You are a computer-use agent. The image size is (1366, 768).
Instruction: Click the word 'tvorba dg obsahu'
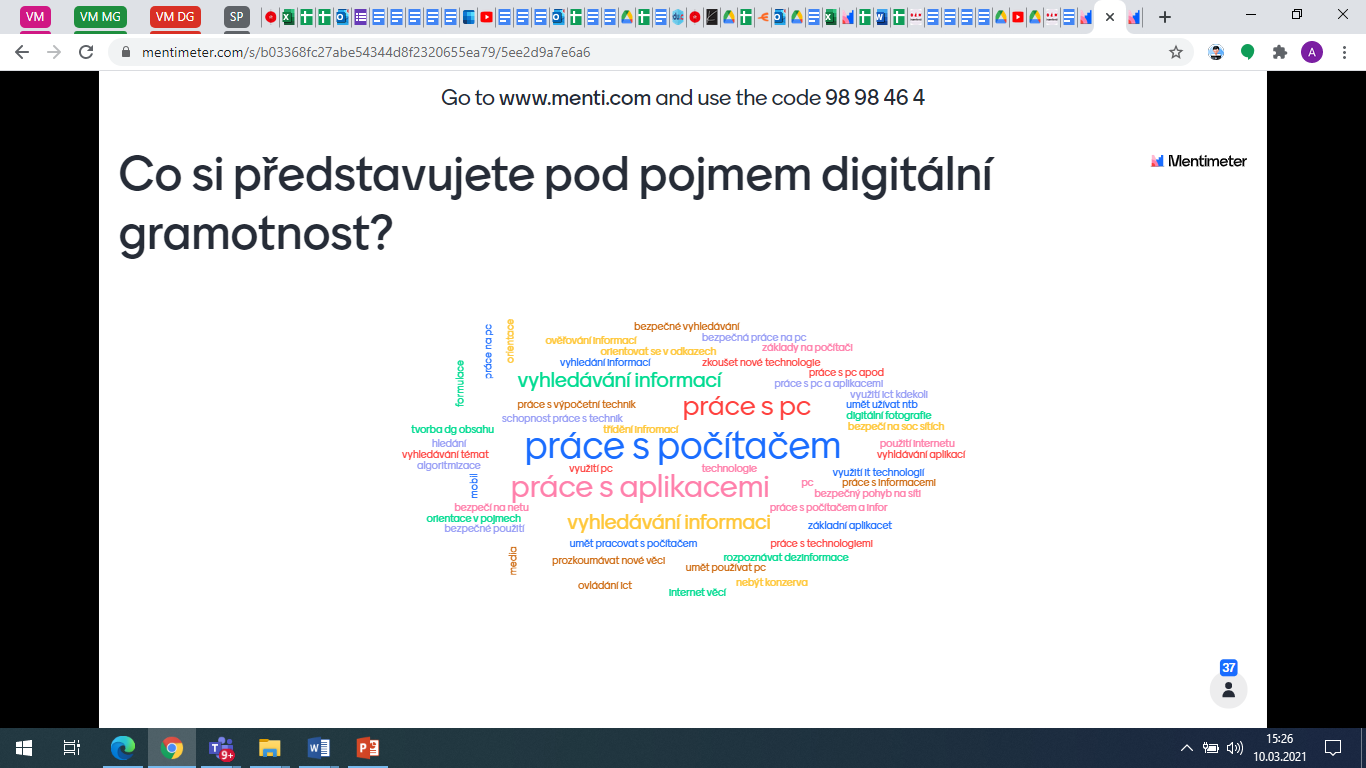point(452,429)
